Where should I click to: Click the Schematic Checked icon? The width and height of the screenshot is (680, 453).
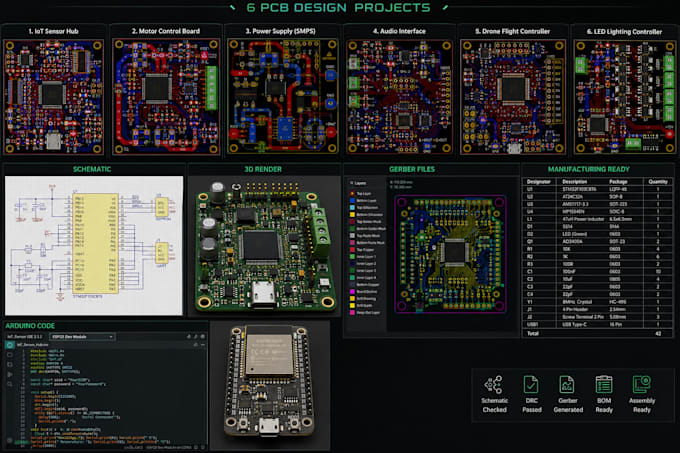[494, 385]
